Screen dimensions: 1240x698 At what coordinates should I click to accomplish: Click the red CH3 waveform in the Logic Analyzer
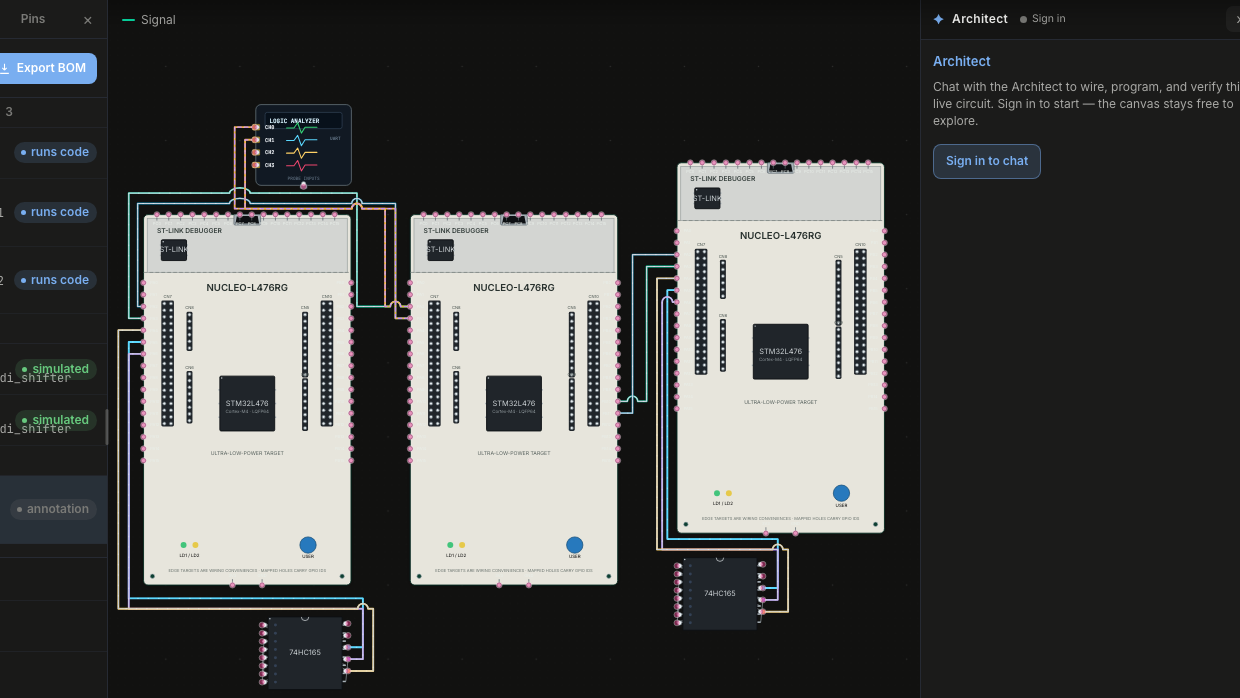tap(302, 165)
